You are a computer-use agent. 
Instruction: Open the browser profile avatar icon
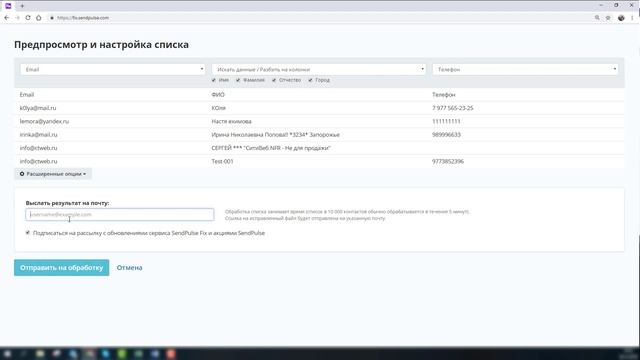click(x=621, y=18)
